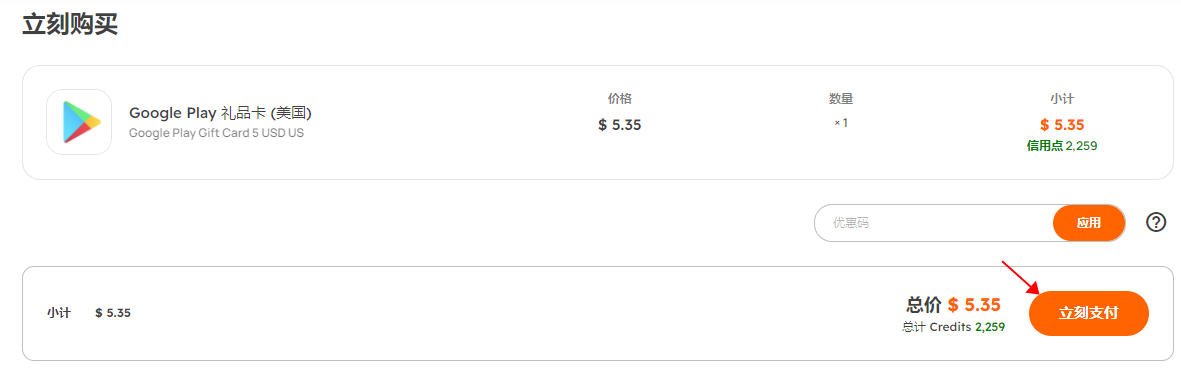Select the black $ 5.35 unit price
Screen dimensions: 1181x371
click(x=619, y=125)
